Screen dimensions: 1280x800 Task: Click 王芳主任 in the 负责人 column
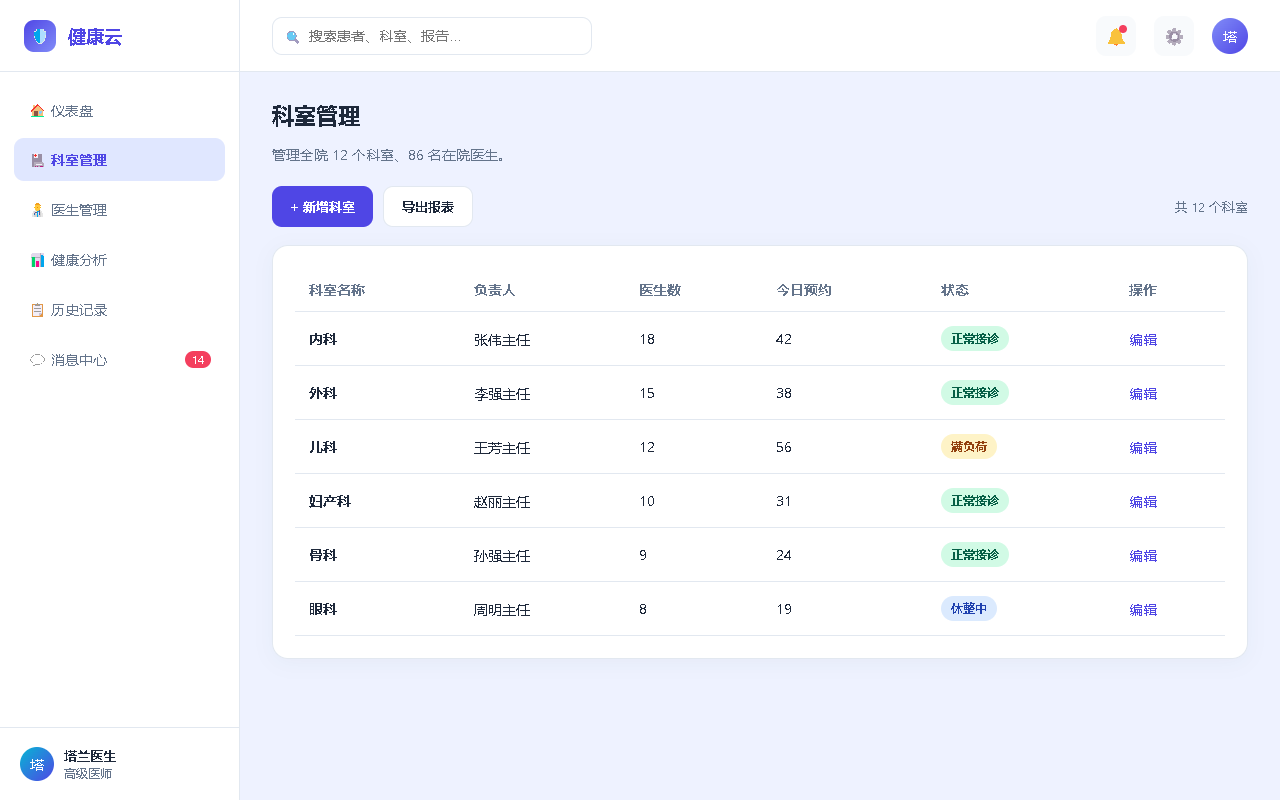click(x=502, y=448)
